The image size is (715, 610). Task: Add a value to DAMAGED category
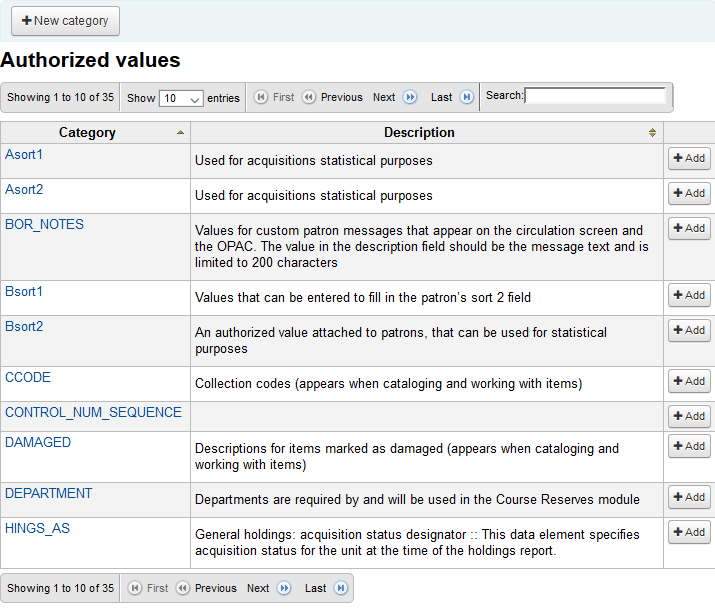(688, 446)
